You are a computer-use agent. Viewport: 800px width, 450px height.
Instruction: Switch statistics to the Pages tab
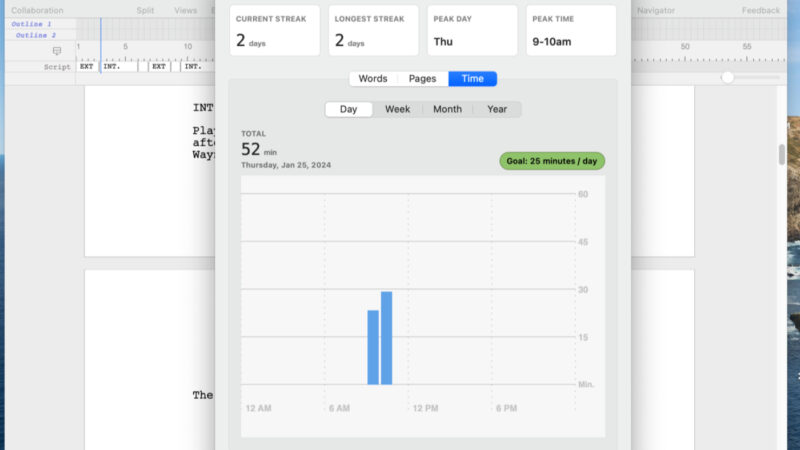click(422, 79)
